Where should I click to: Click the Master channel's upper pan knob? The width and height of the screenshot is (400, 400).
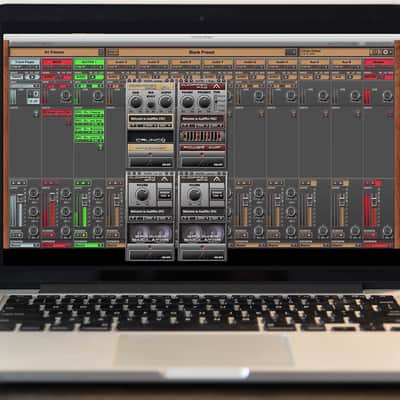(387, 96)
